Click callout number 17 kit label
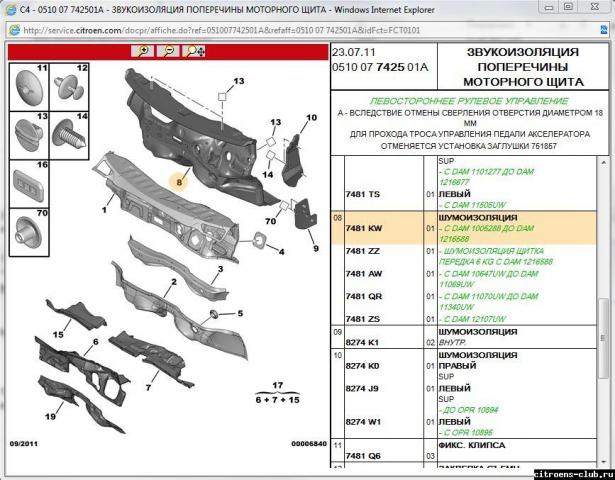 tap(278, 385)
